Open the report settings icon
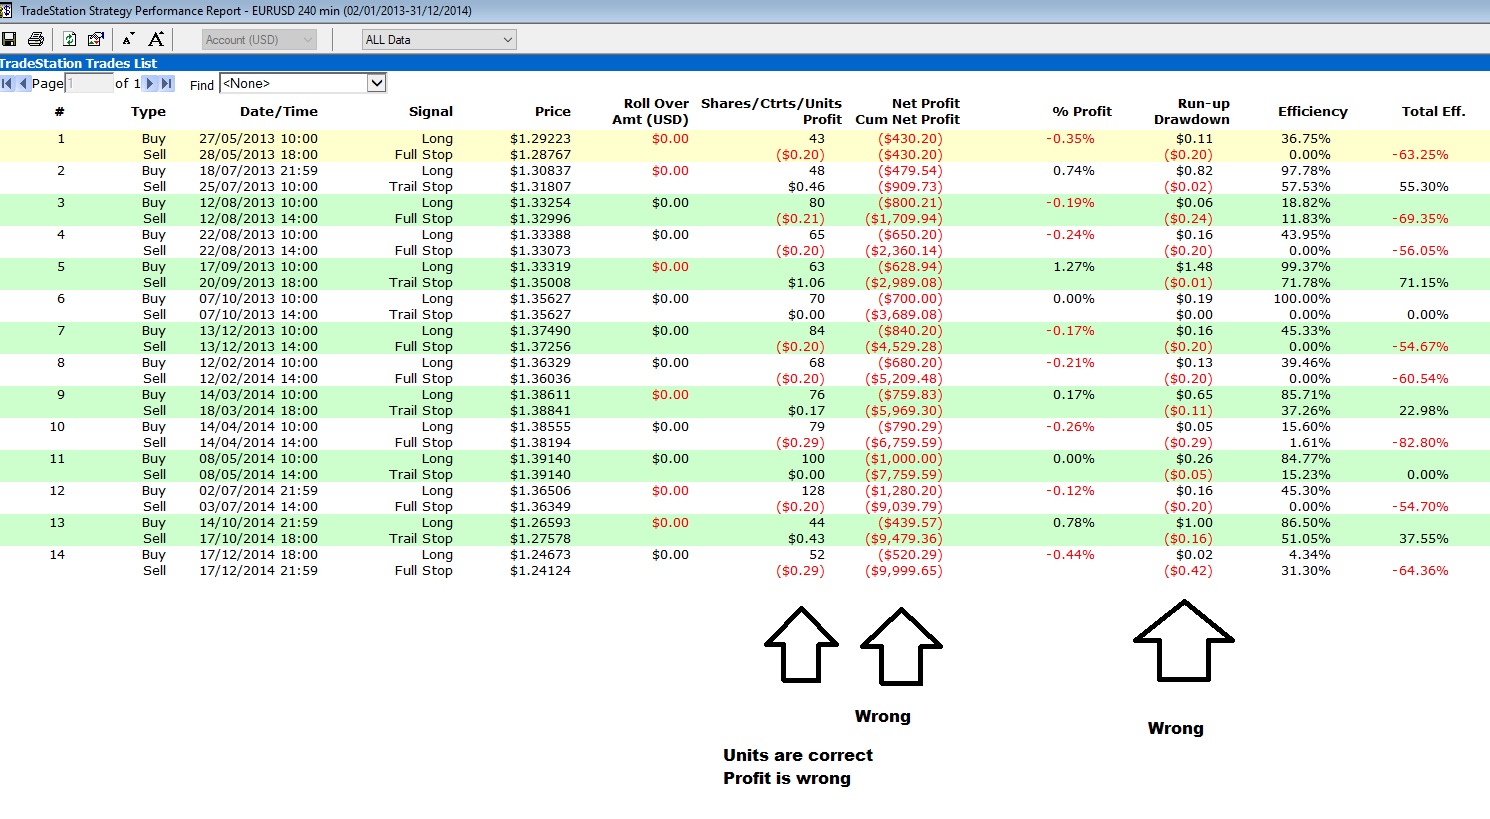The width and height of the screenshot is (1490, 819). pos(96,39)
